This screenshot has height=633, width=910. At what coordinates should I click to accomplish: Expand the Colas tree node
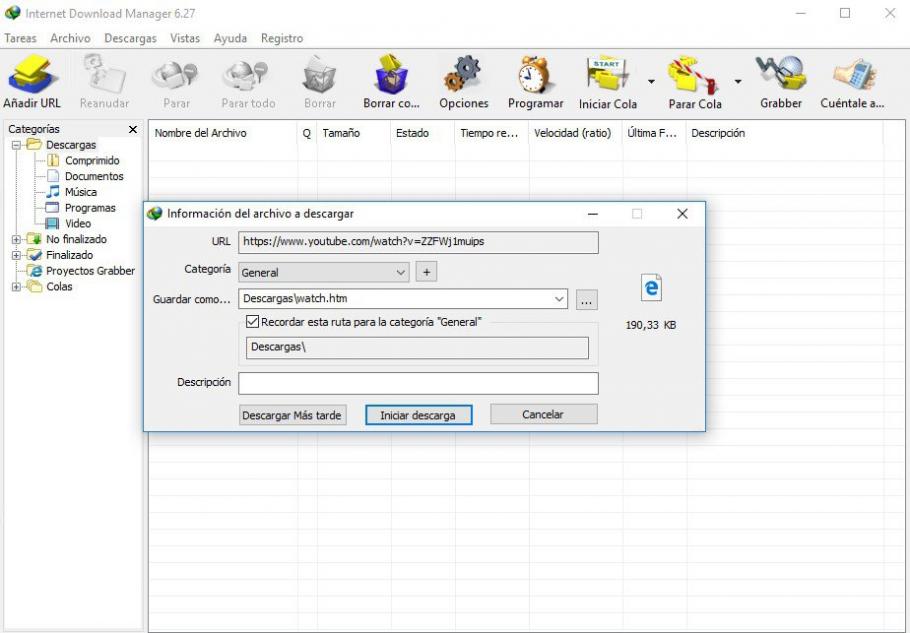16,287
